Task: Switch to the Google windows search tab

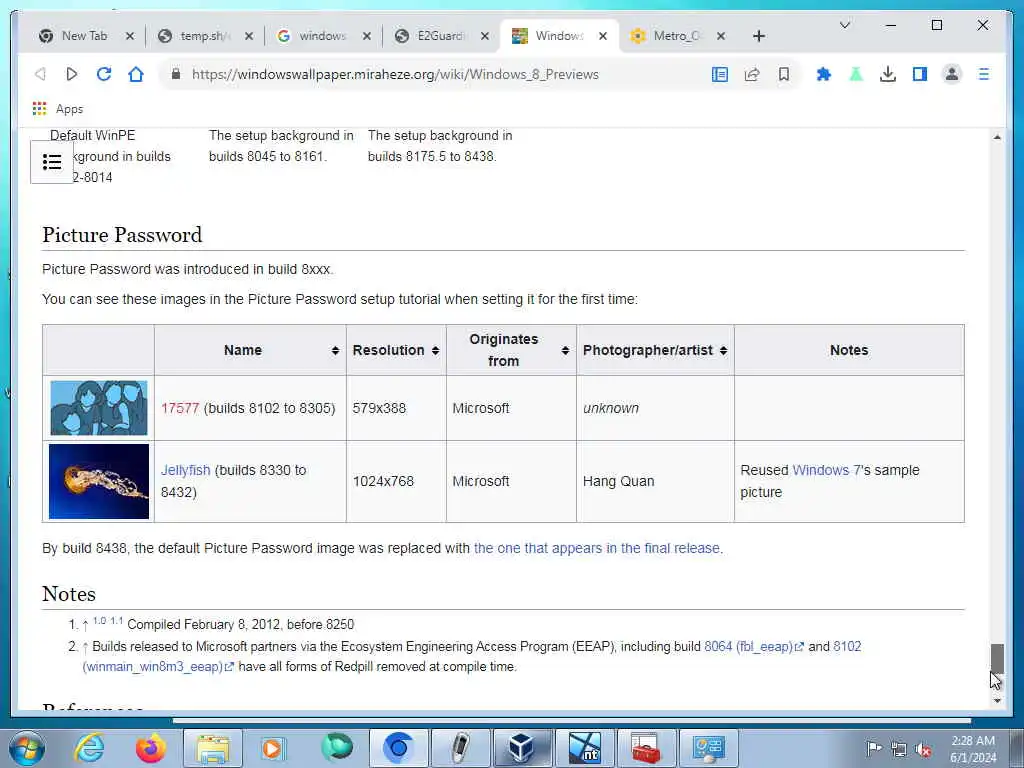Action: [x=322, y=36]
